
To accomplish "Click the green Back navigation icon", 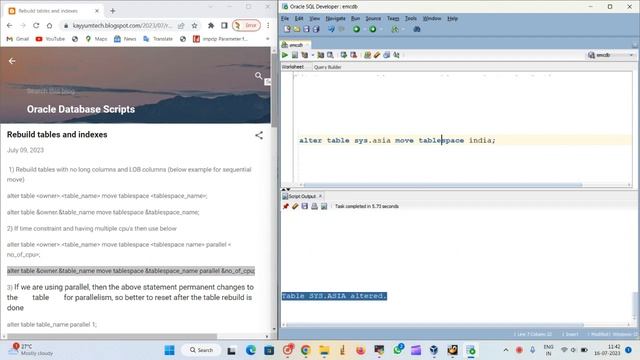I will pos(356,29).
